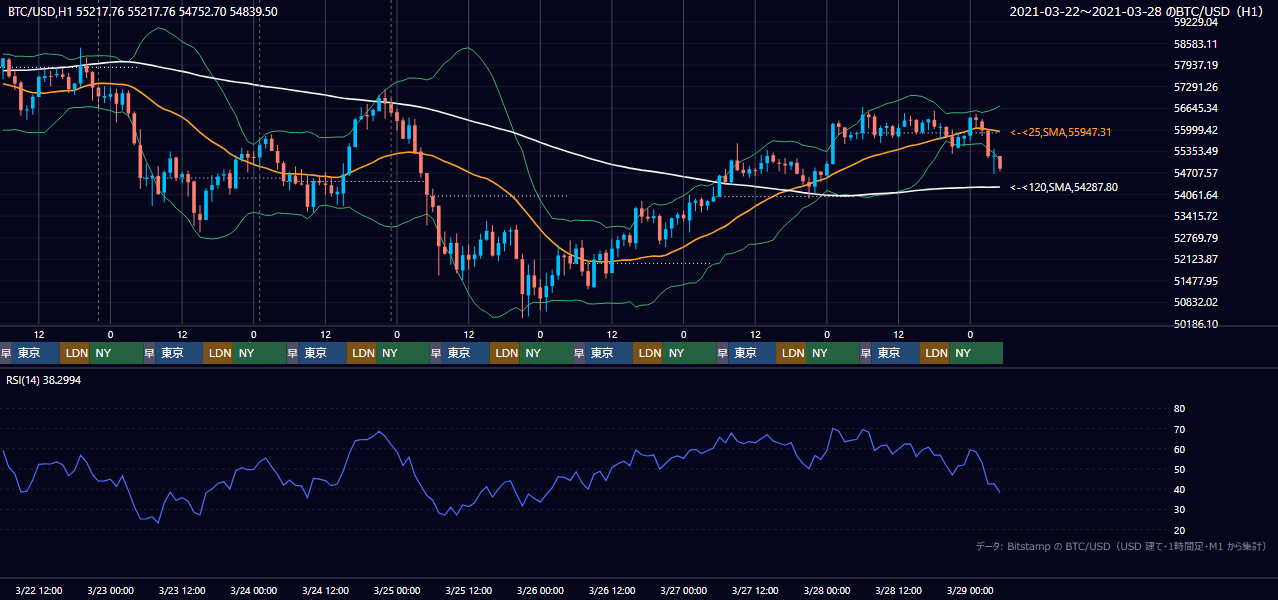This screenshot has width=1278, height=600.
Task: Pick the 57291.26 price axis value
Action: [1196, 87]
